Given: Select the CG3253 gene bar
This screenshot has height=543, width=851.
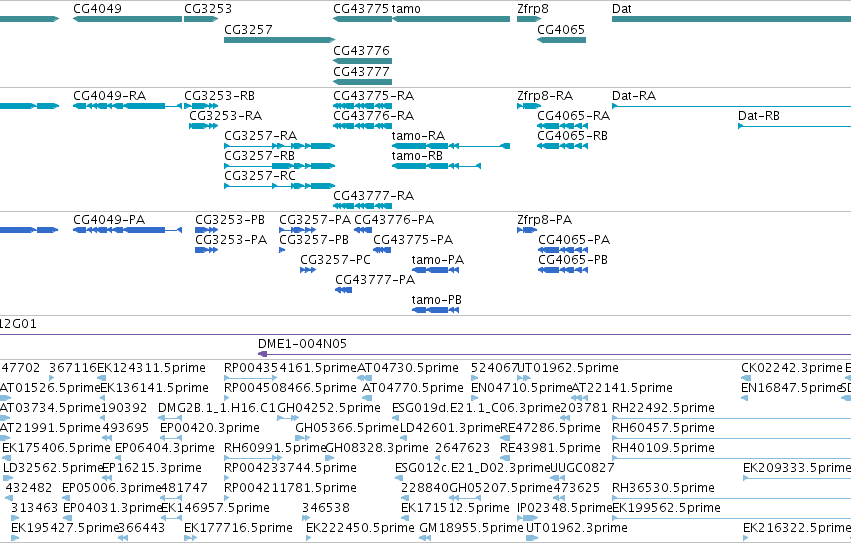Looking at the screenshot, I should pos(200,19).
